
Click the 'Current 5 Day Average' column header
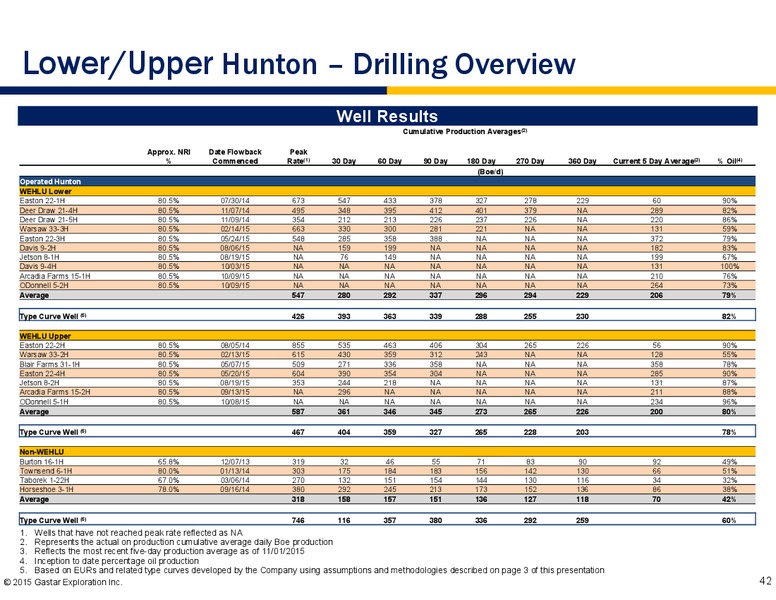point(656,161)
